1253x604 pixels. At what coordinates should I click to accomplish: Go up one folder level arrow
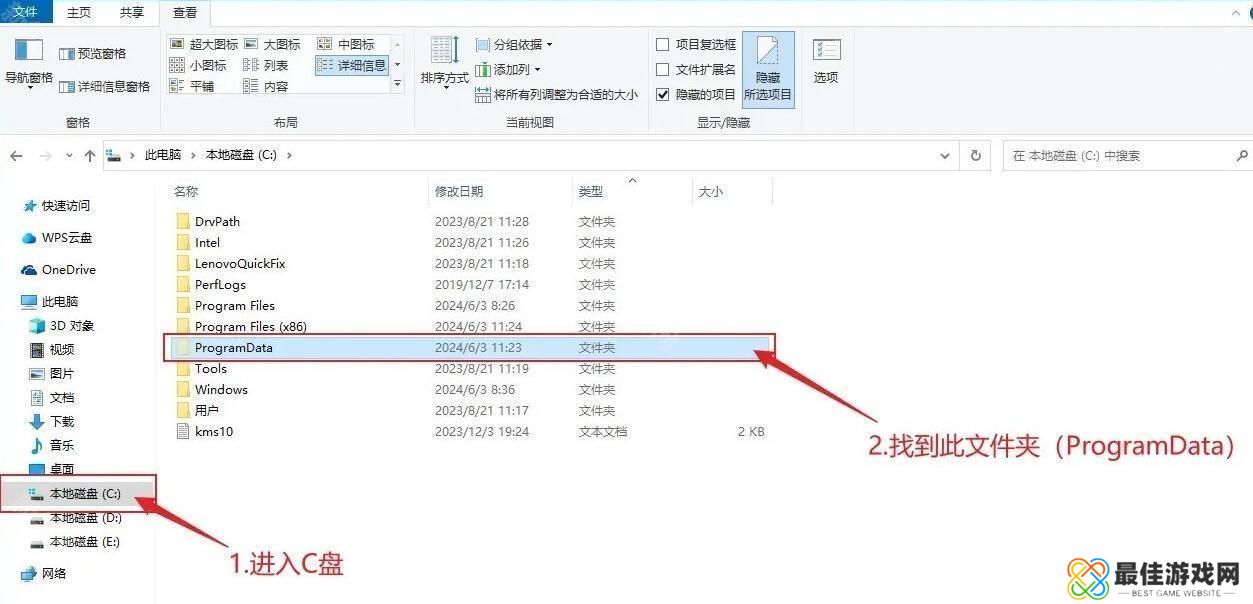pyautogui.click(x=90, y=156)
